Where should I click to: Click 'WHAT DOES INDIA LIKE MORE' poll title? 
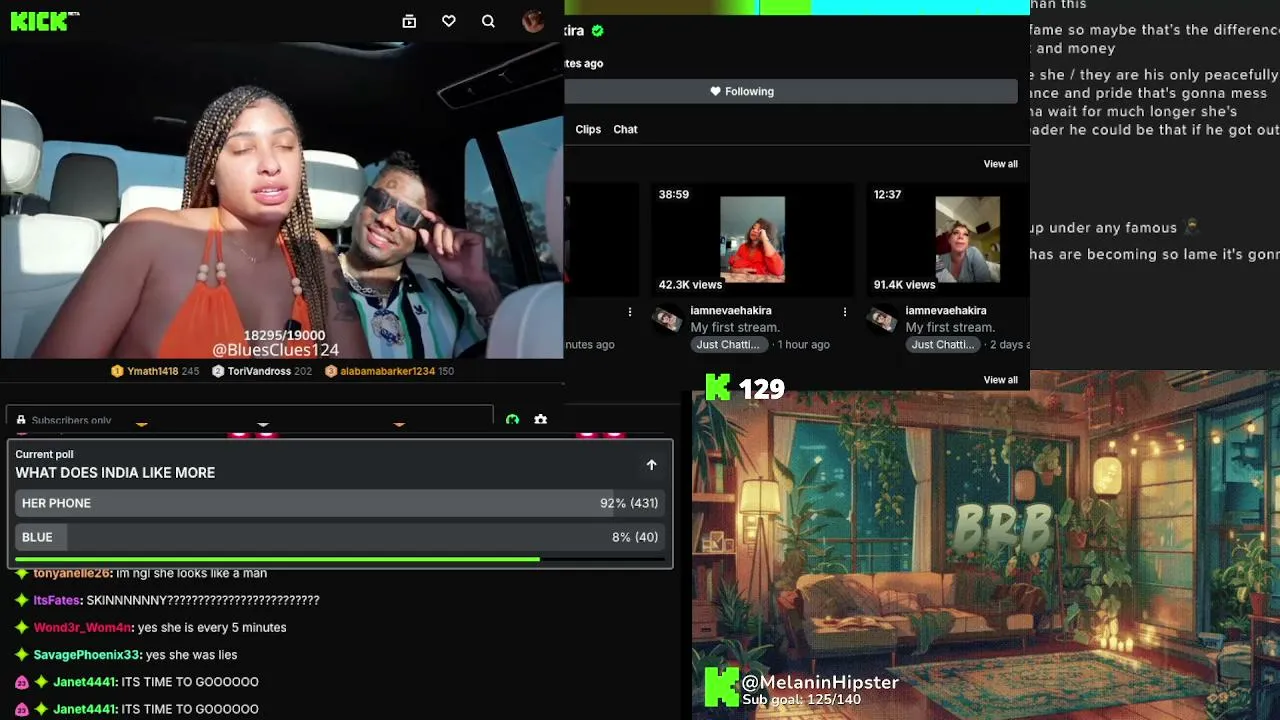click(115, 473)
